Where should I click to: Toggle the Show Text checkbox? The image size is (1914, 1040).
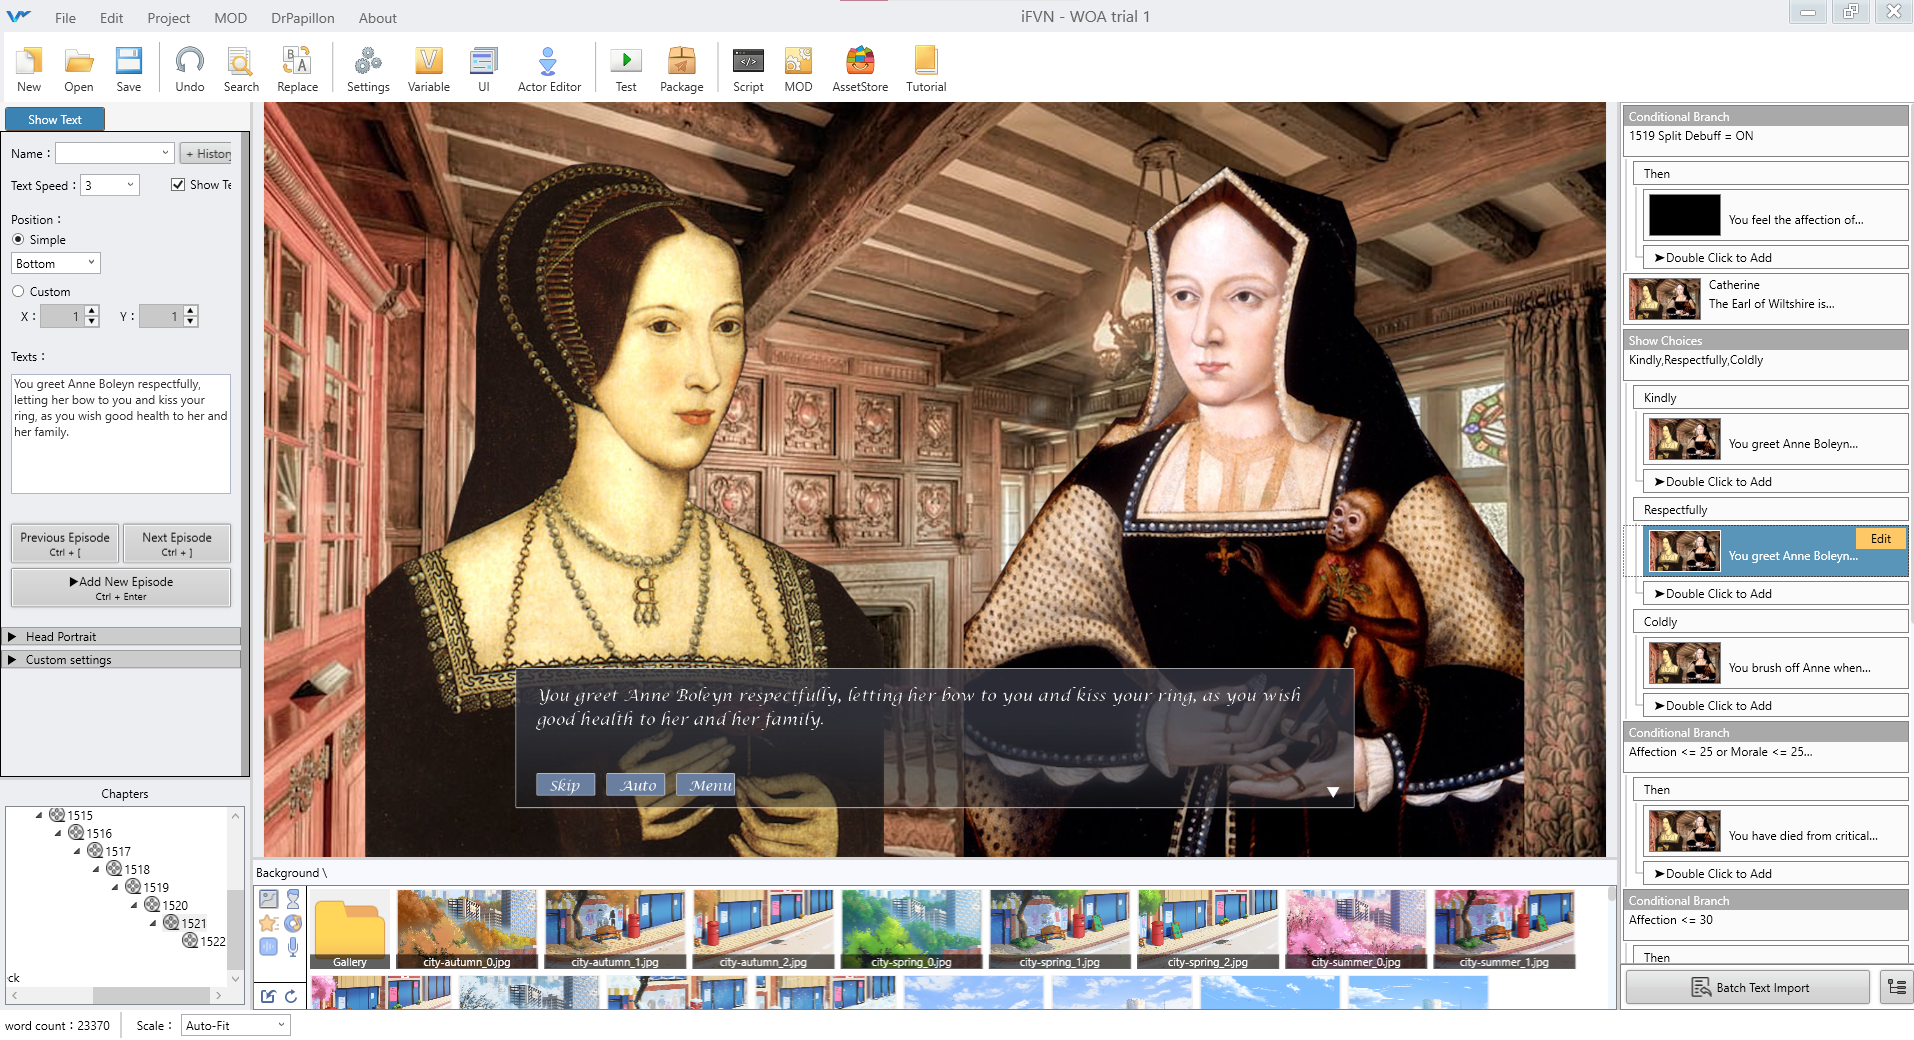[x=178, y=185]
